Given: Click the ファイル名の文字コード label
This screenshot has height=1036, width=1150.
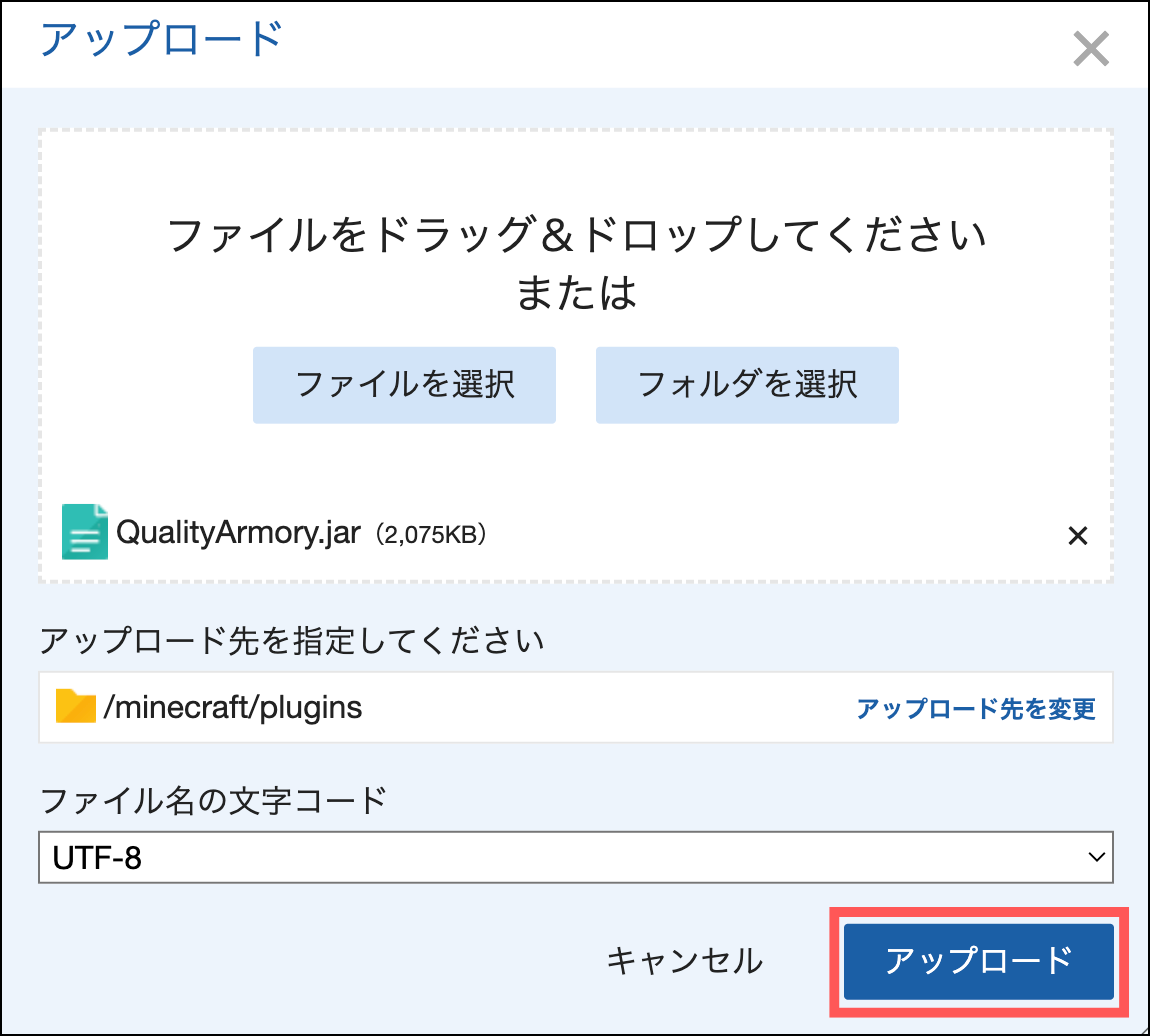Looking at the screenshot, I should pyautogui.click(x=213, y=800).
